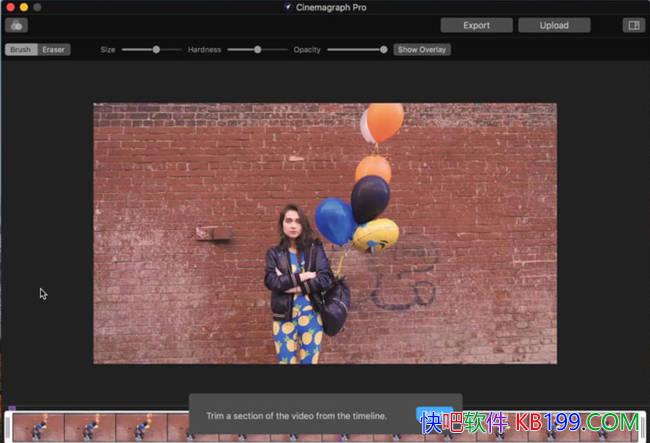This screenshot has height=443, width=650.
Task: Select the first frame thumbnail in the timeline
Action: 40,428
